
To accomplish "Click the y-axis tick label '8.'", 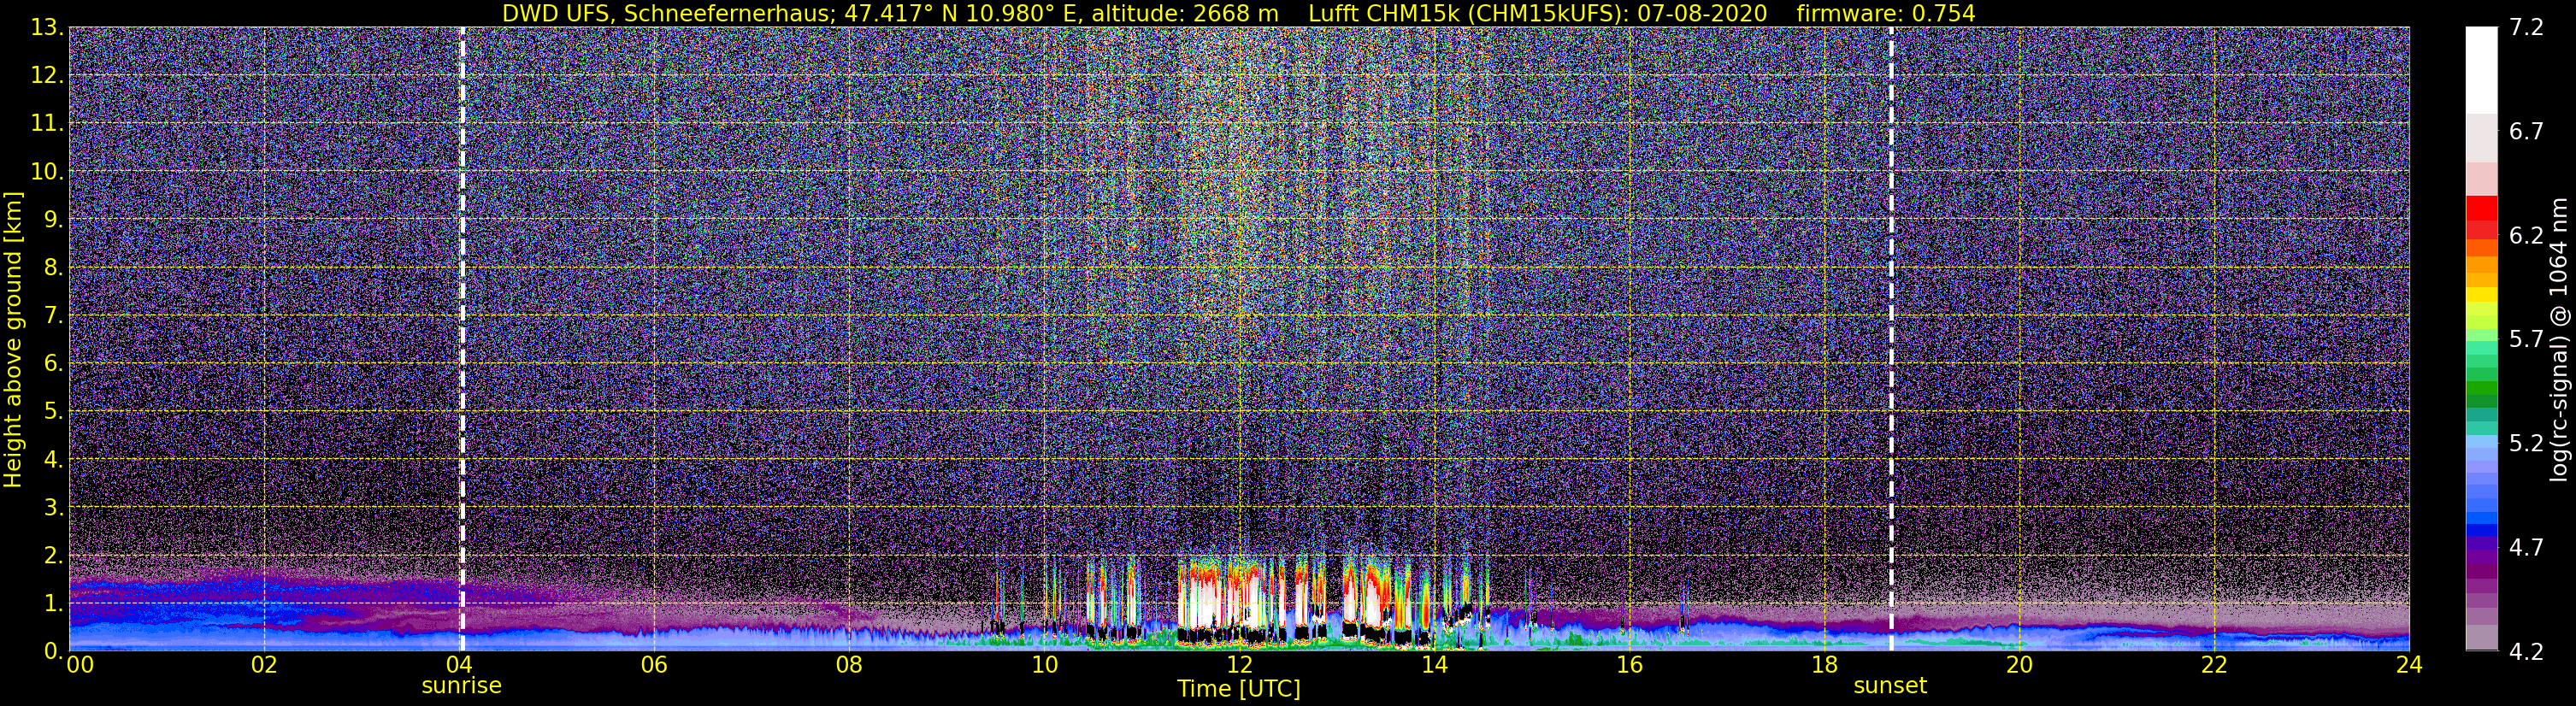I will coord(54,268).
